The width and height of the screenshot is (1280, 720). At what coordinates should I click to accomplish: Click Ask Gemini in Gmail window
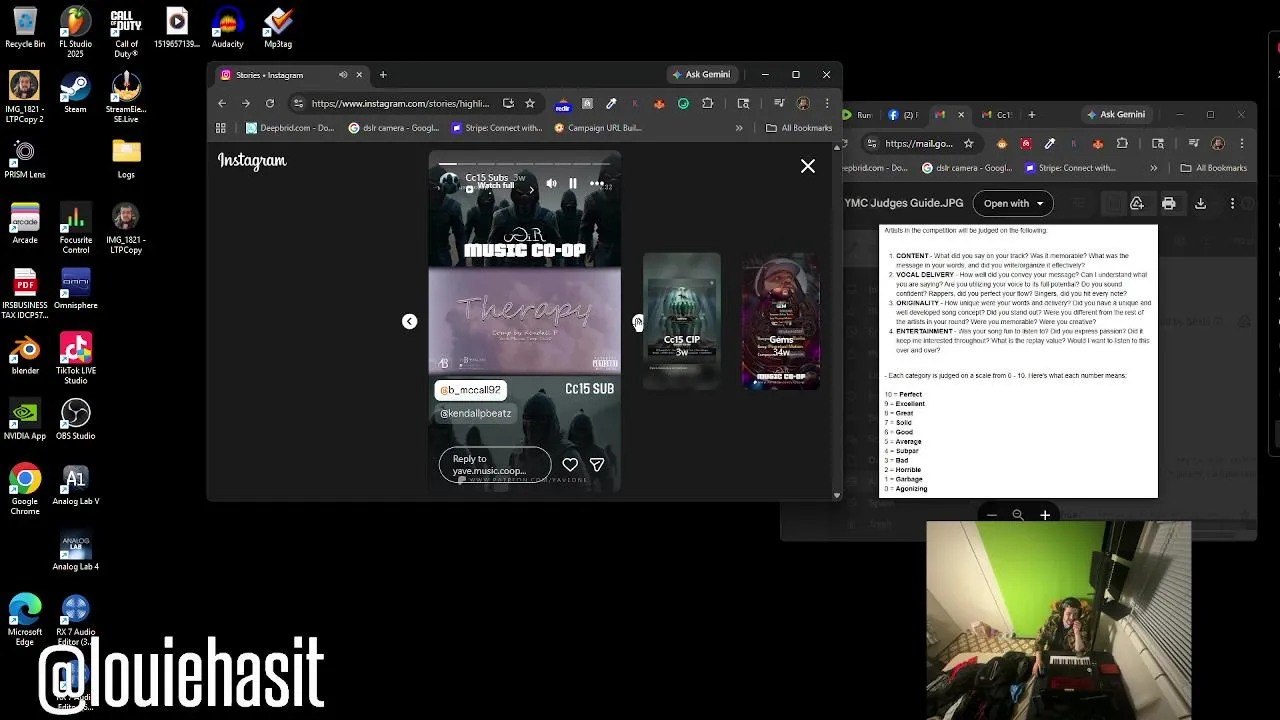click(x=1116, y=115)
